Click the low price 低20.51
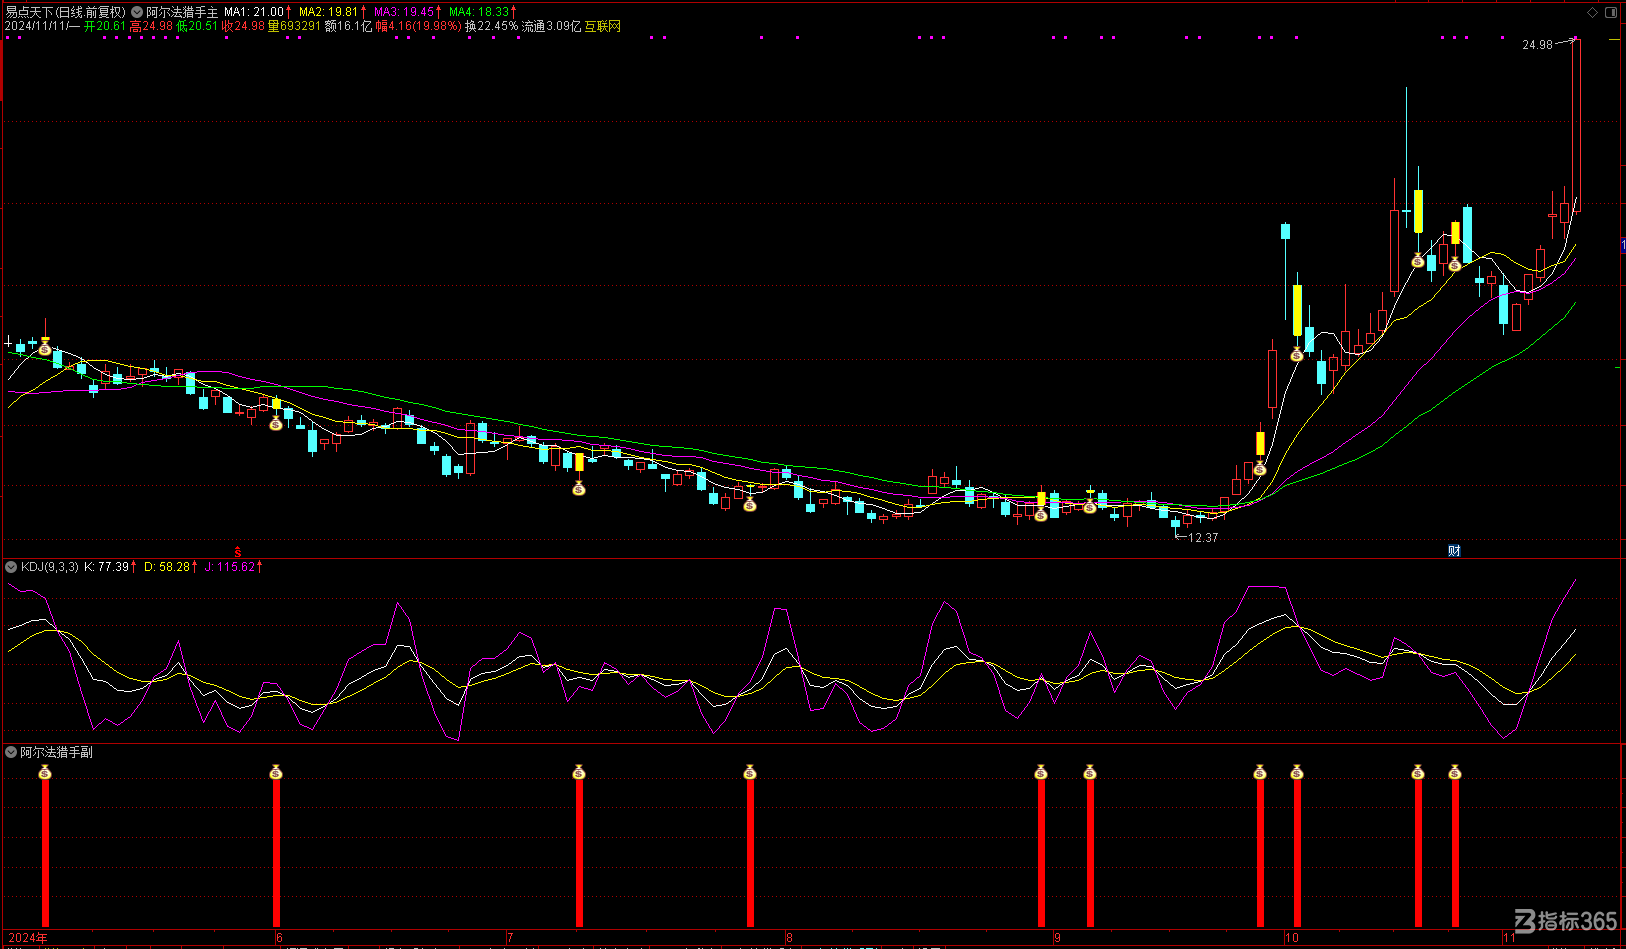Image resolution: width=1626 pixels, height=949 pixels. tap(197, 26)
